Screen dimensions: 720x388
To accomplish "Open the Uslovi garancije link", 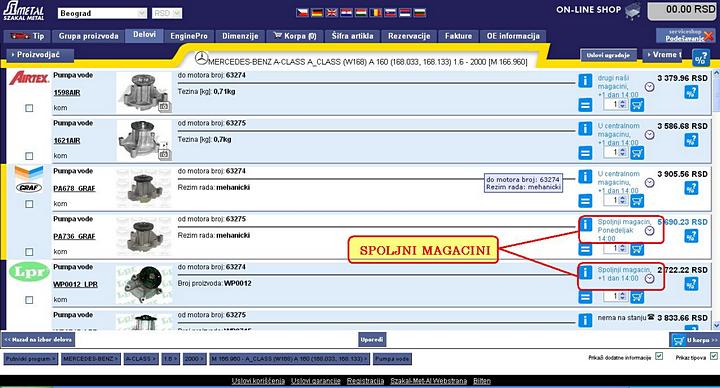I will point(316,381).
